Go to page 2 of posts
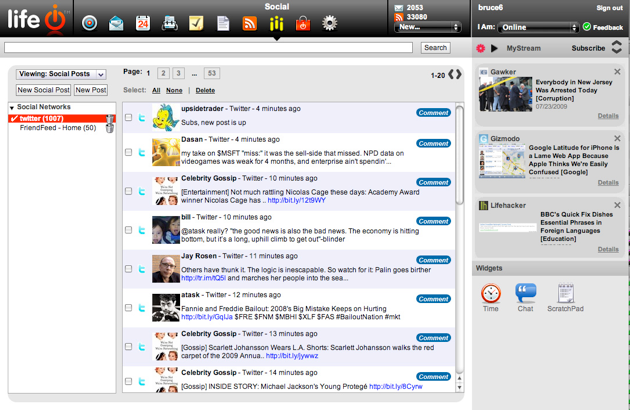This screenshot has height=410, width=630. coord(164,73)
